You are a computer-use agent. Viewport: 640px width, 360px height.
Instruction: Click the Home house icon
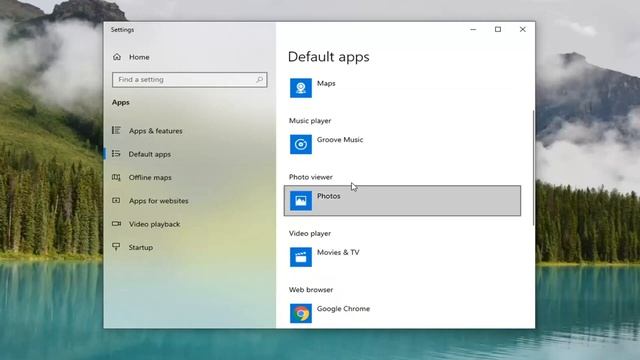point(117,57)
